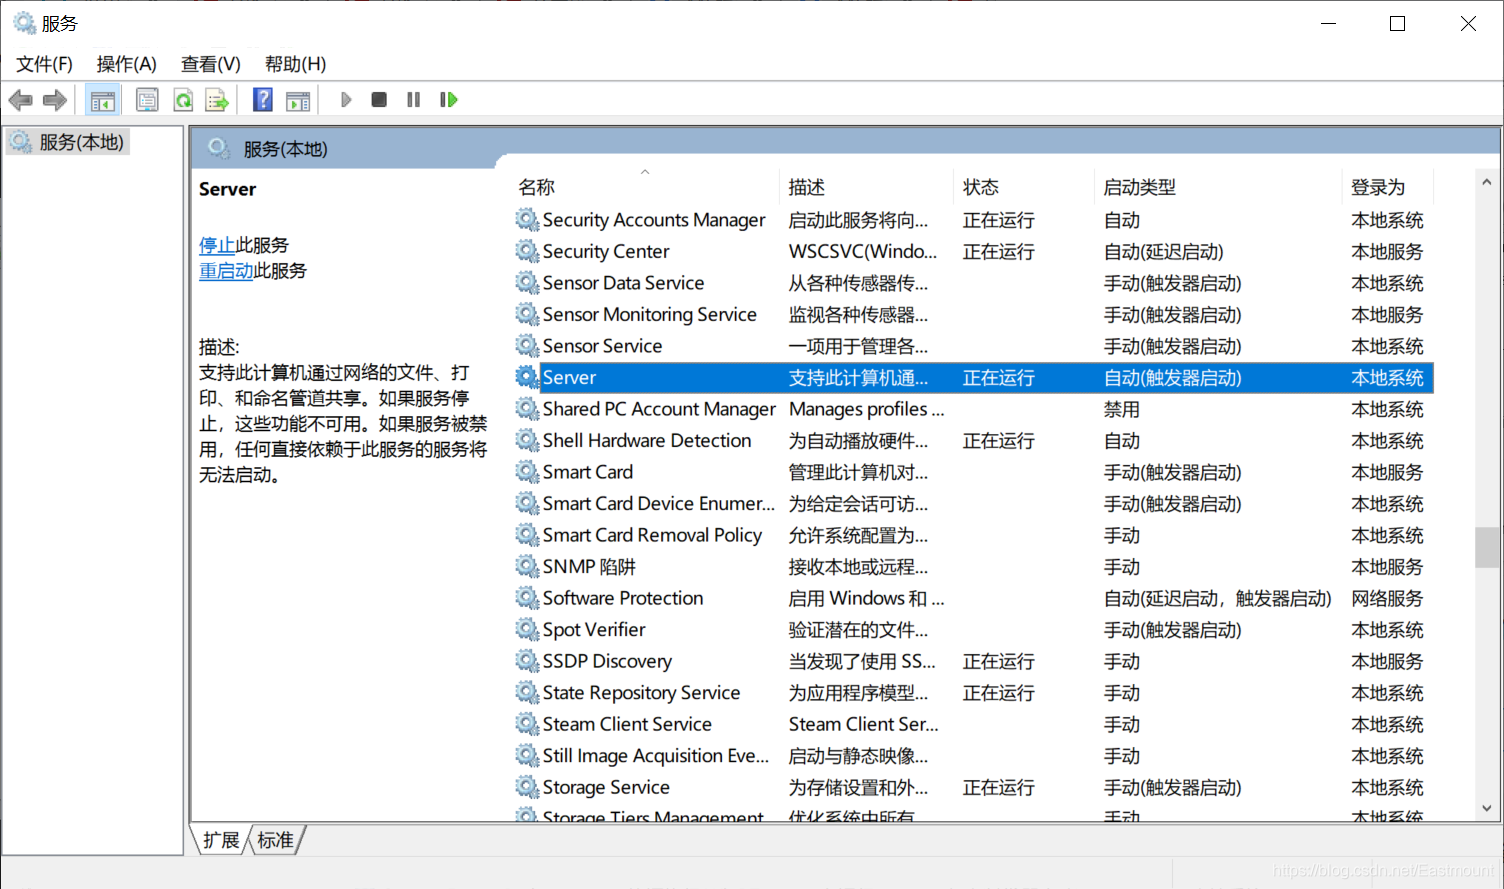Click the Pause Service icon
Image resolution: width=1504 pixels, height=889 pixels.
pos(413,100)
